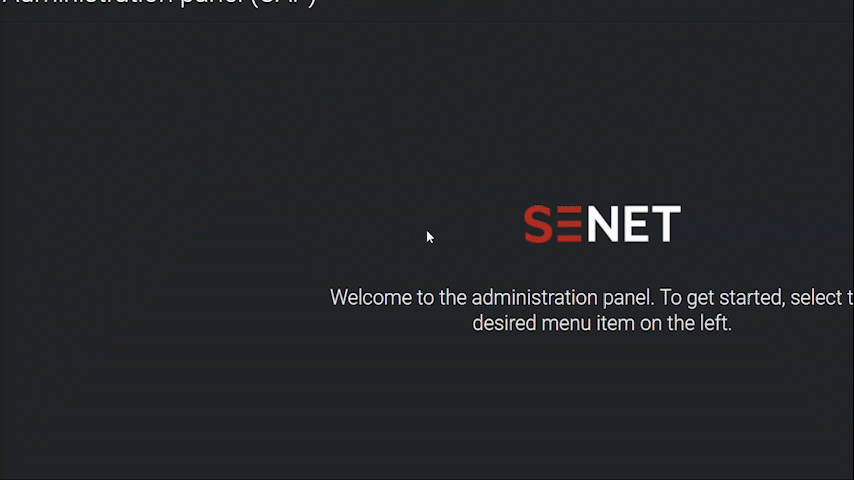Screen dimensions: 854x480
Task: Click the Administration panel (SAP) page title
Action: click(158, 2)
